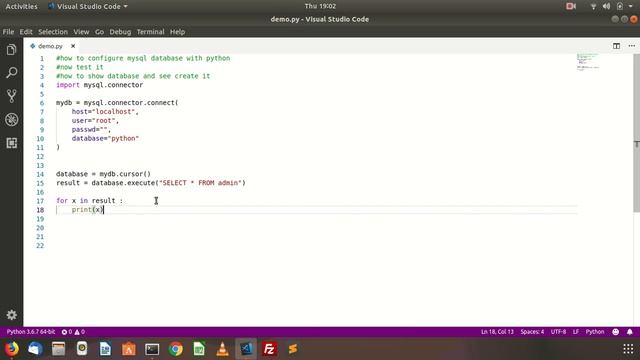Open the Search view in activity bar
The width and height of the screenshot is (640, 360).
(x=11, y=73)
